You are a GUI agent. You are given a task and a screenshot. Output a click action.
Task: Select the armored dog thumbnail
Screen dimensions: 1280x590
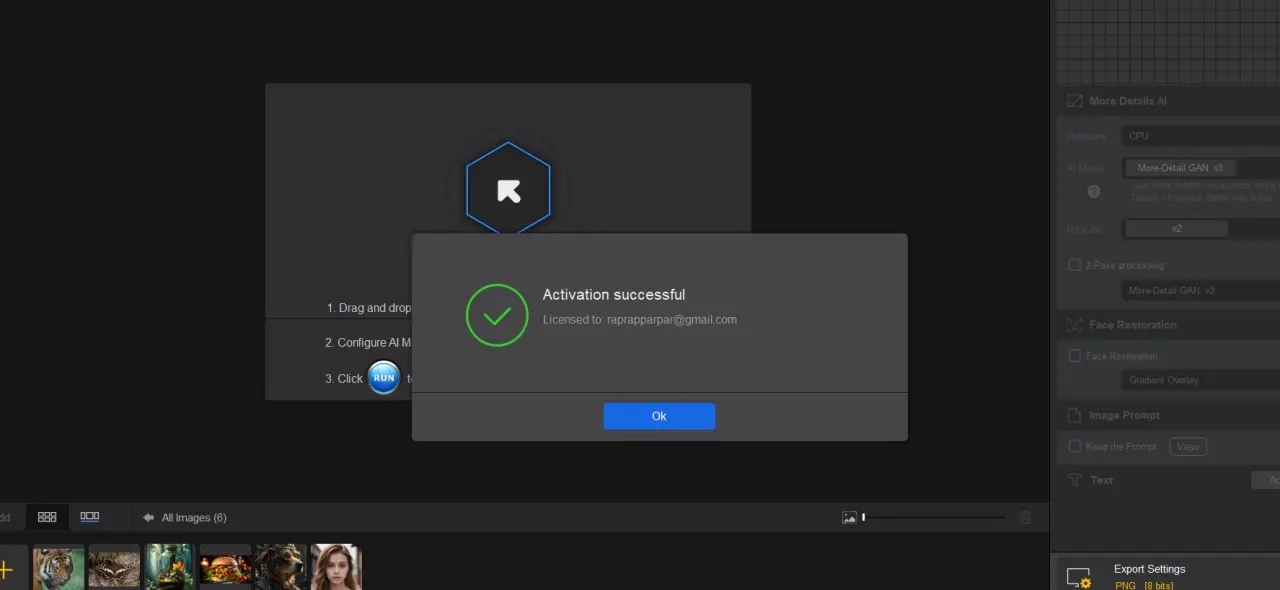tap(280, 567)
